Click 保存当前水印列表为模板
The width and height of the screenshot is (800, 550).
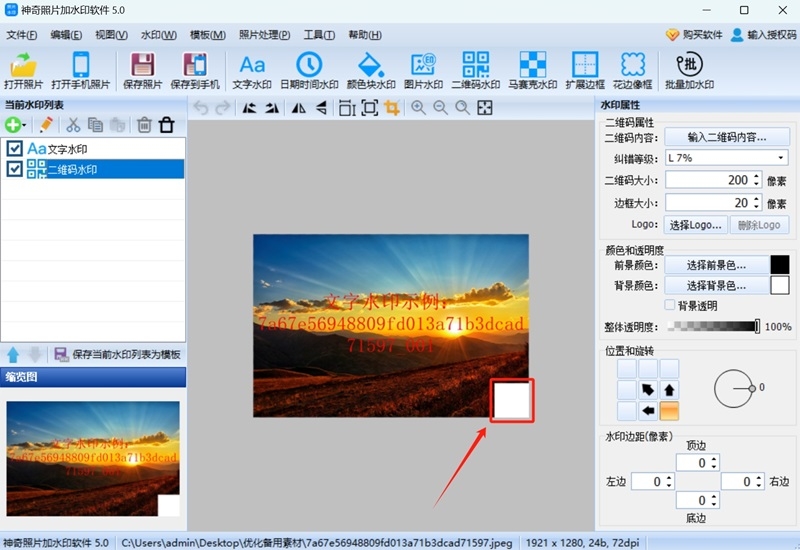coord(117,354)
